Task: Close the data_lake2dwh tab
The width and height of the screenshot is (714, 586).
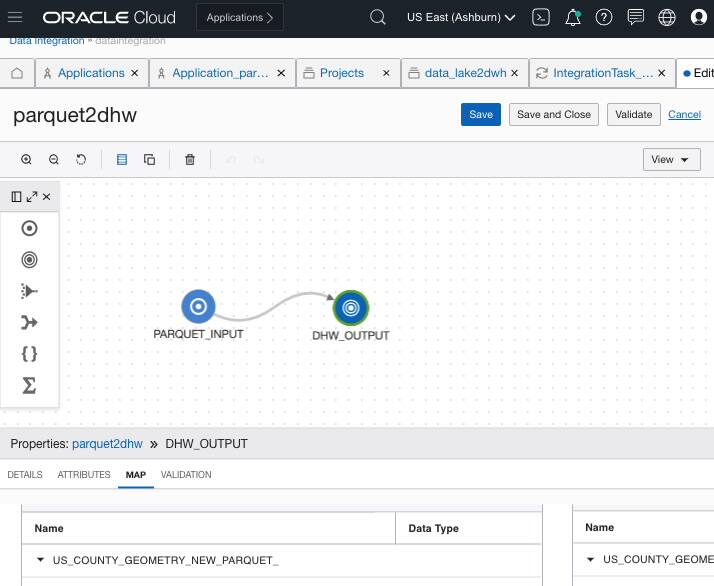Action: (x=515, y=73)
